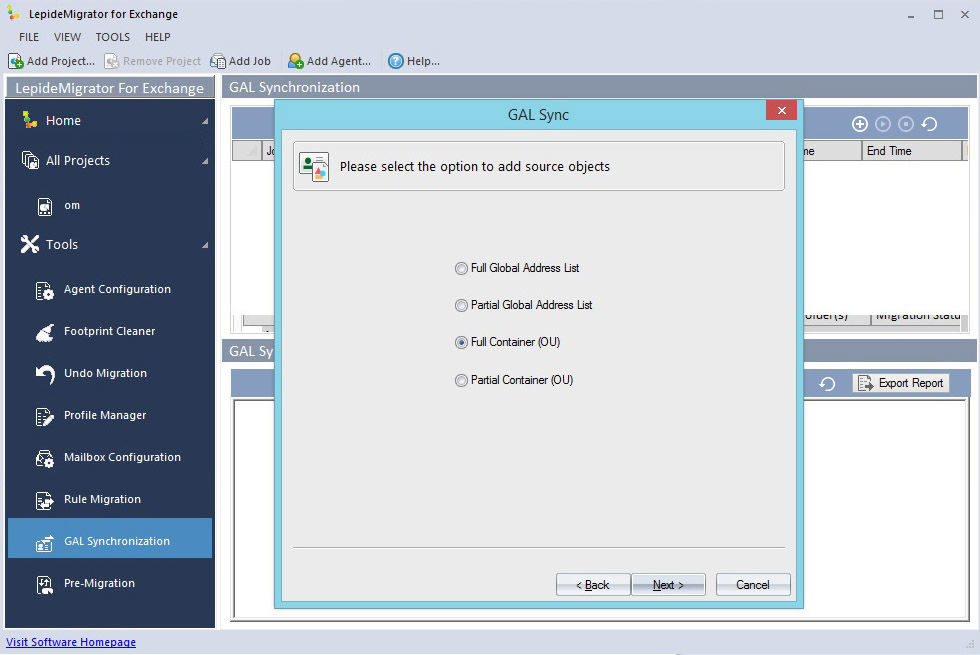The height and width of the screenshot is (655, 980).
Task: Click Next to continue GAL Sync
Action: [668, 585]
